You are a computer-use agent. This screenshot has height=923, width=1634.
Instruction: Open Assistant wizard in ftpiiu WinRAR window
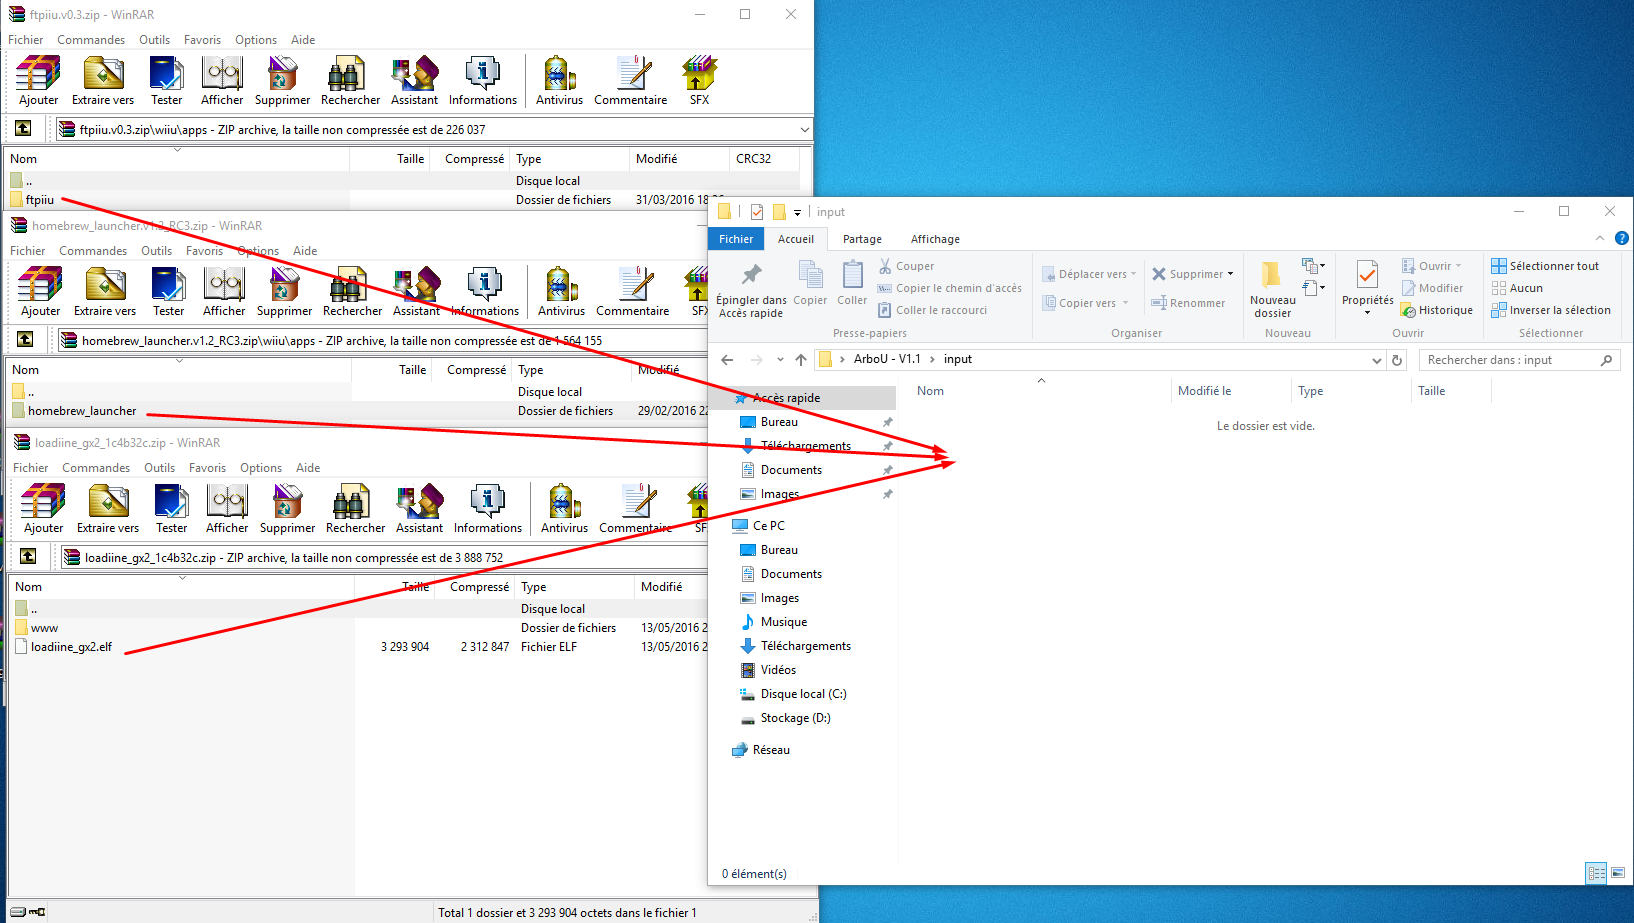[x=414, y=81]
